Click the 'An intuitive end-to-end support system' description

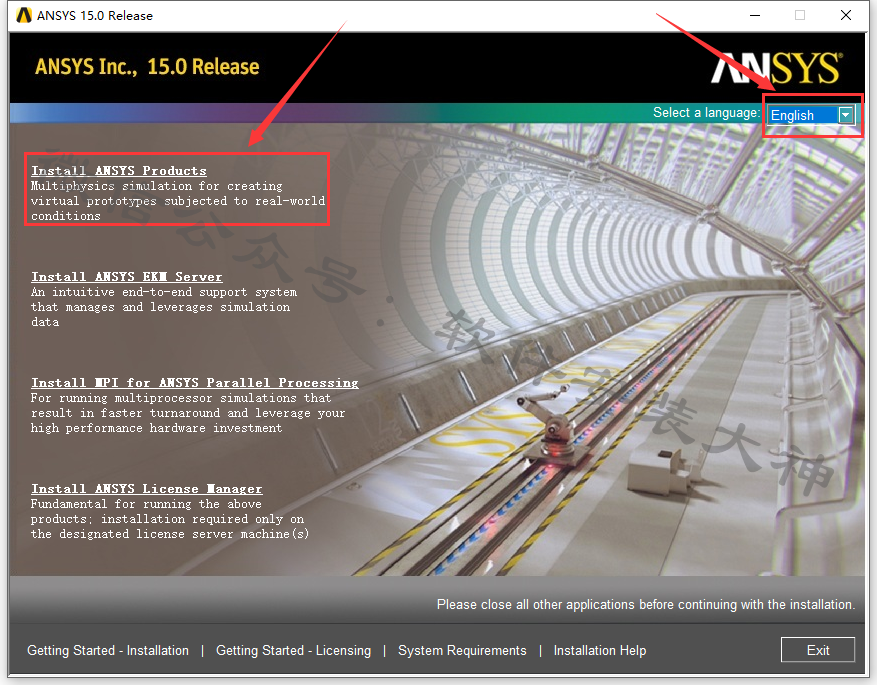tap(164, 307)
